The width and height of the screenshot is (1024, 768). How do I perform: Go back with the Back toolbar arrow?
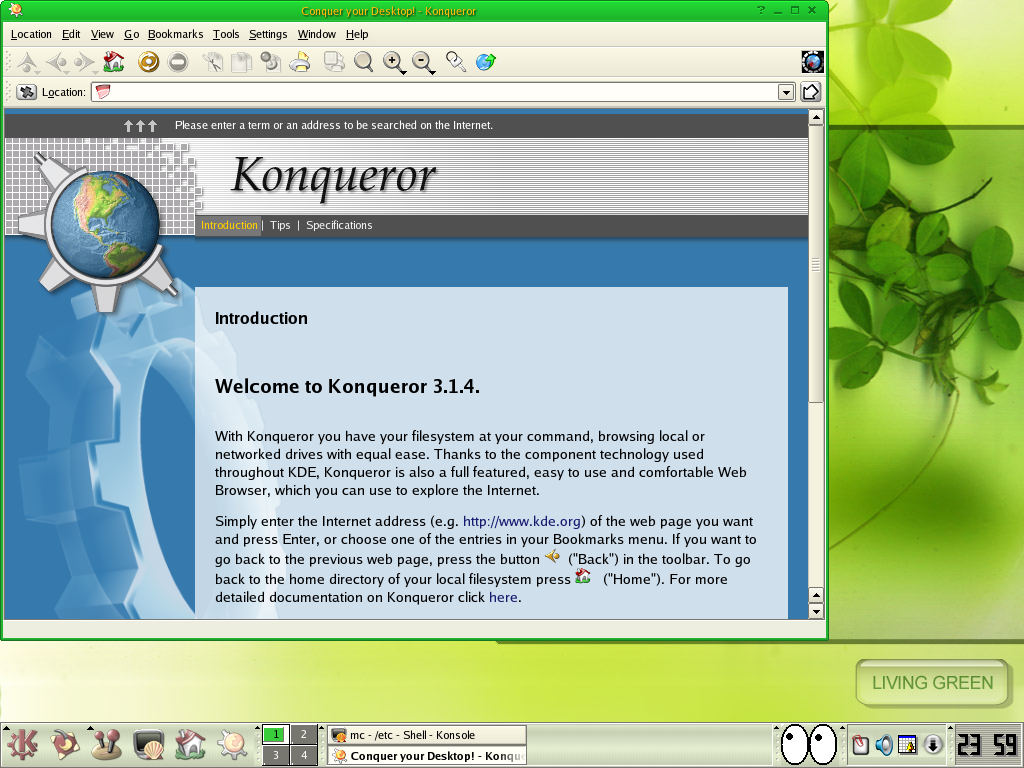(57, 62)
